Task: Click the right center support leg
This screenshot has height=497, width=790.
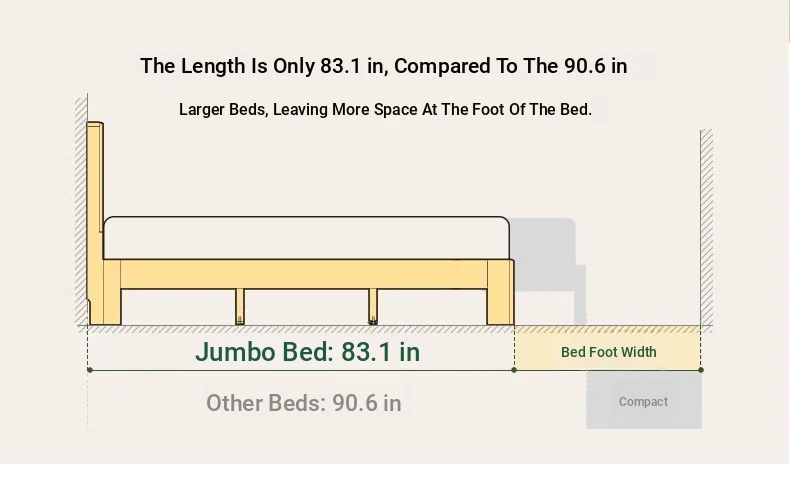Action: pyautogui.click(x=373, y=306)
